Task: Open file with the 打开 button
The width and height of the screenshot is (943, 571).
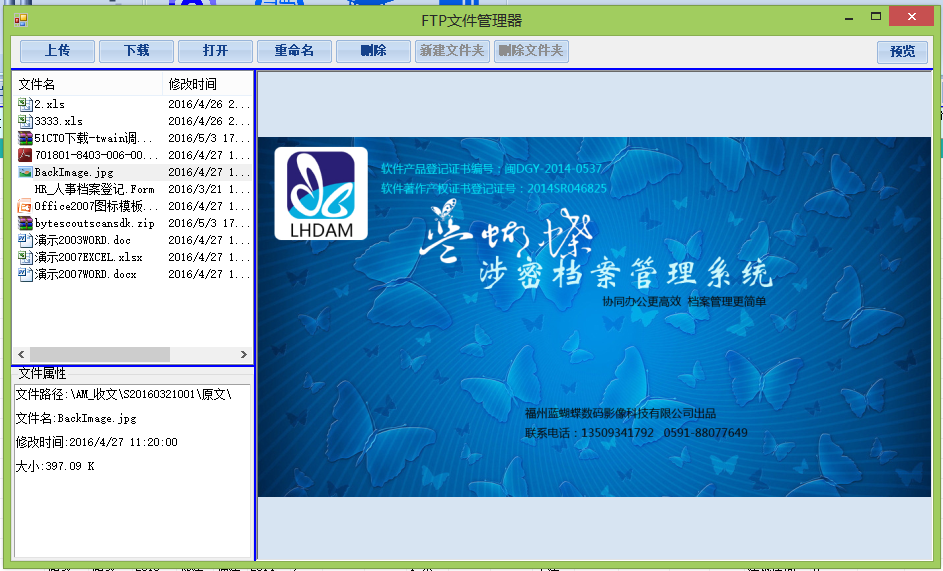Action: [x=215, y=51]
